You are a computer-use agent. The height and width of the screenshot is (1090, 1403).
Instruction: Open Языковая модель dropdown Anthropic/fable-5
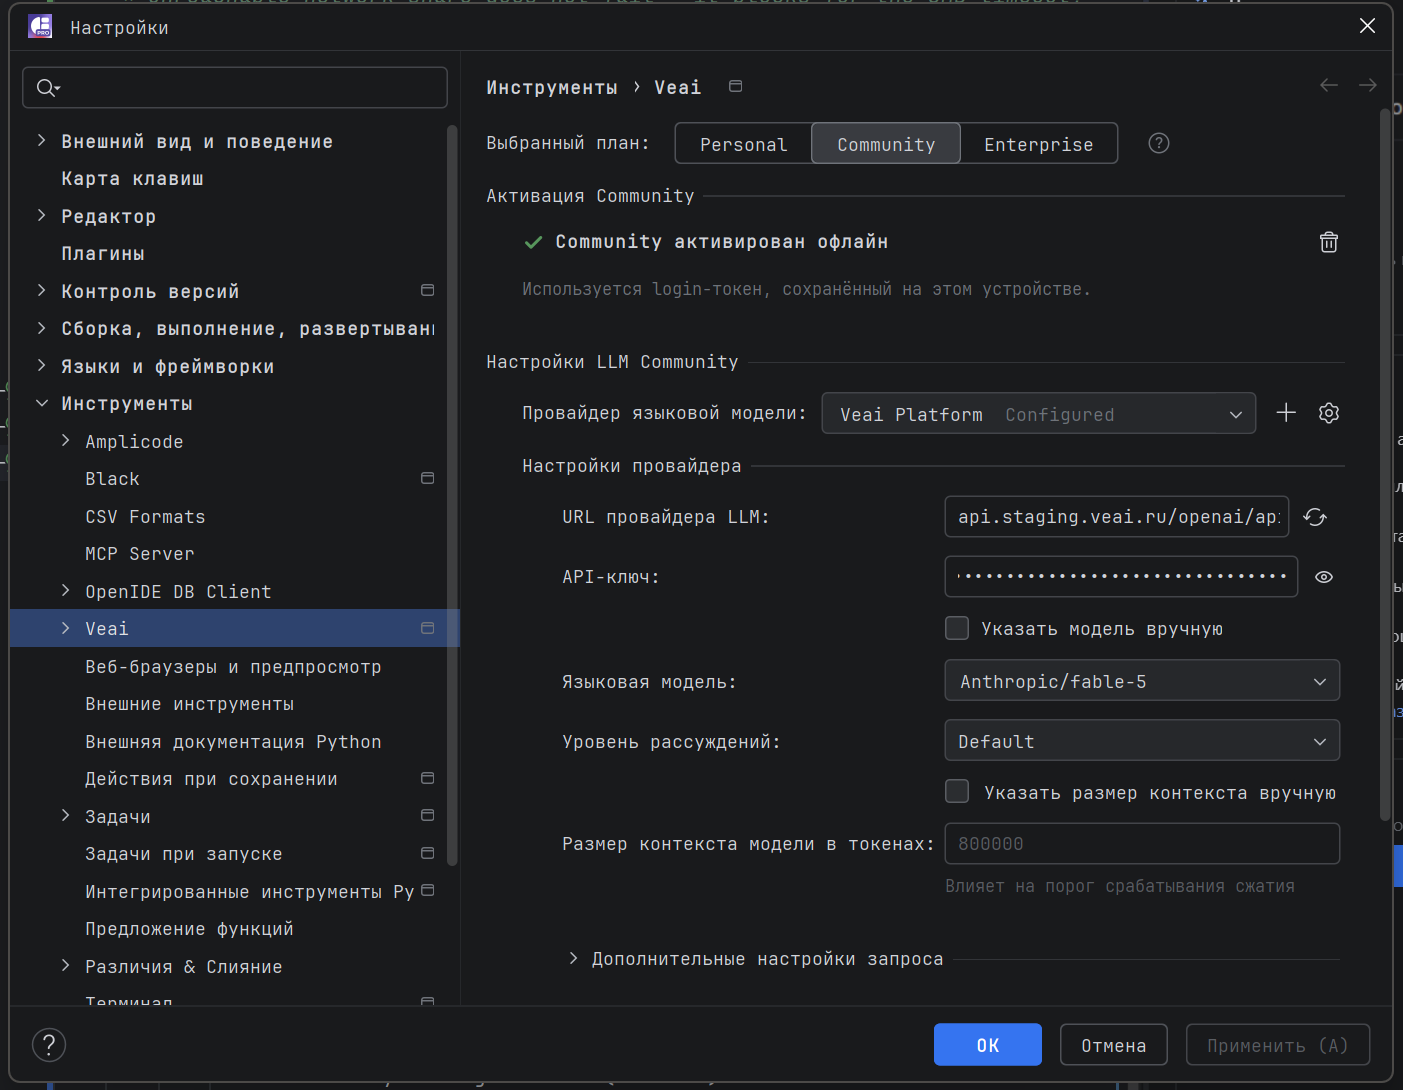pos(1142,681)
